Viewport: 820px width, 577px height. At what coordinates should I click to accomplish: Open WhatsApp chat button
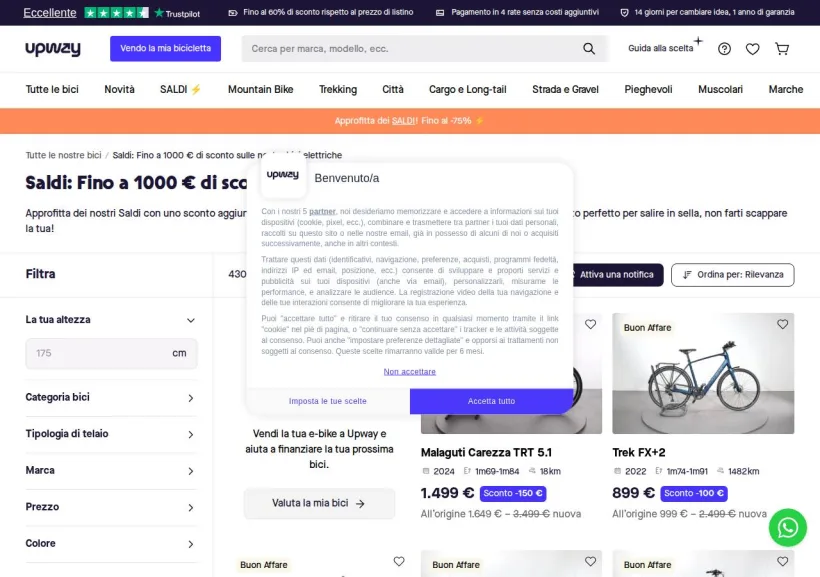788,528
